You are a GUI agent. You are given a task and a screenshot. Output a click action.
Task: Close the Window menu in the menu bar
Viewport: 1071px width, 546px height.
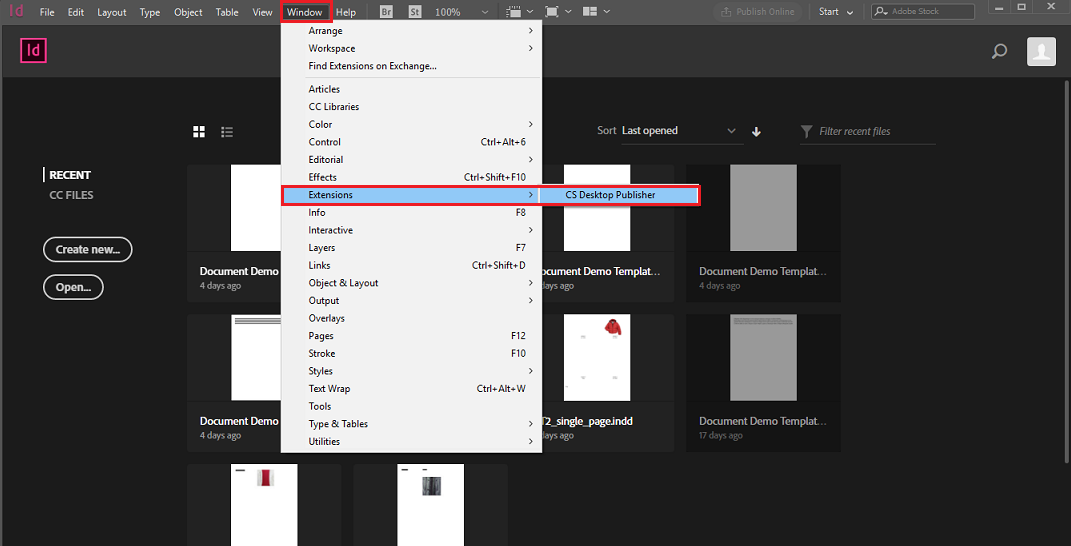(x=305, y=12)
